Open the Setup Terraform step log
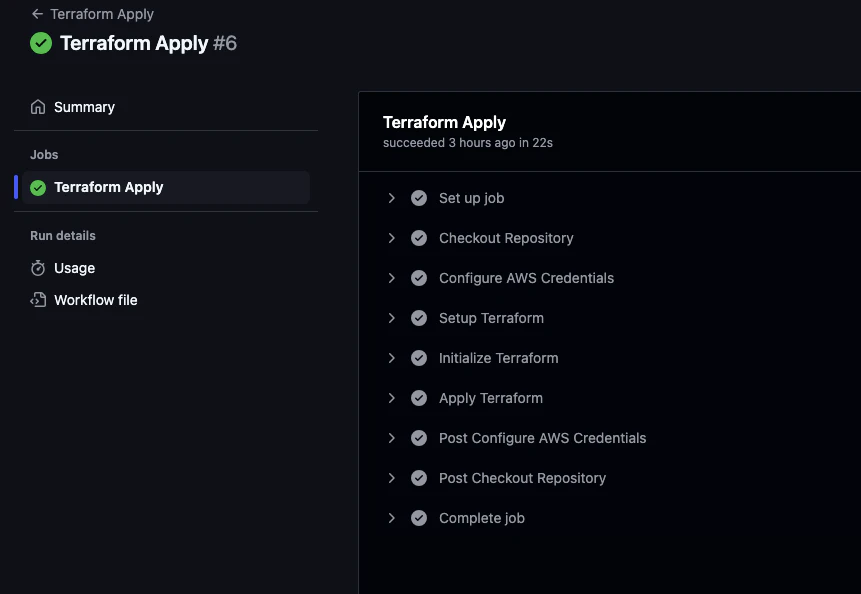Image resolution: width=861 pixels, height=594 pixels. [x=491, y=318]
